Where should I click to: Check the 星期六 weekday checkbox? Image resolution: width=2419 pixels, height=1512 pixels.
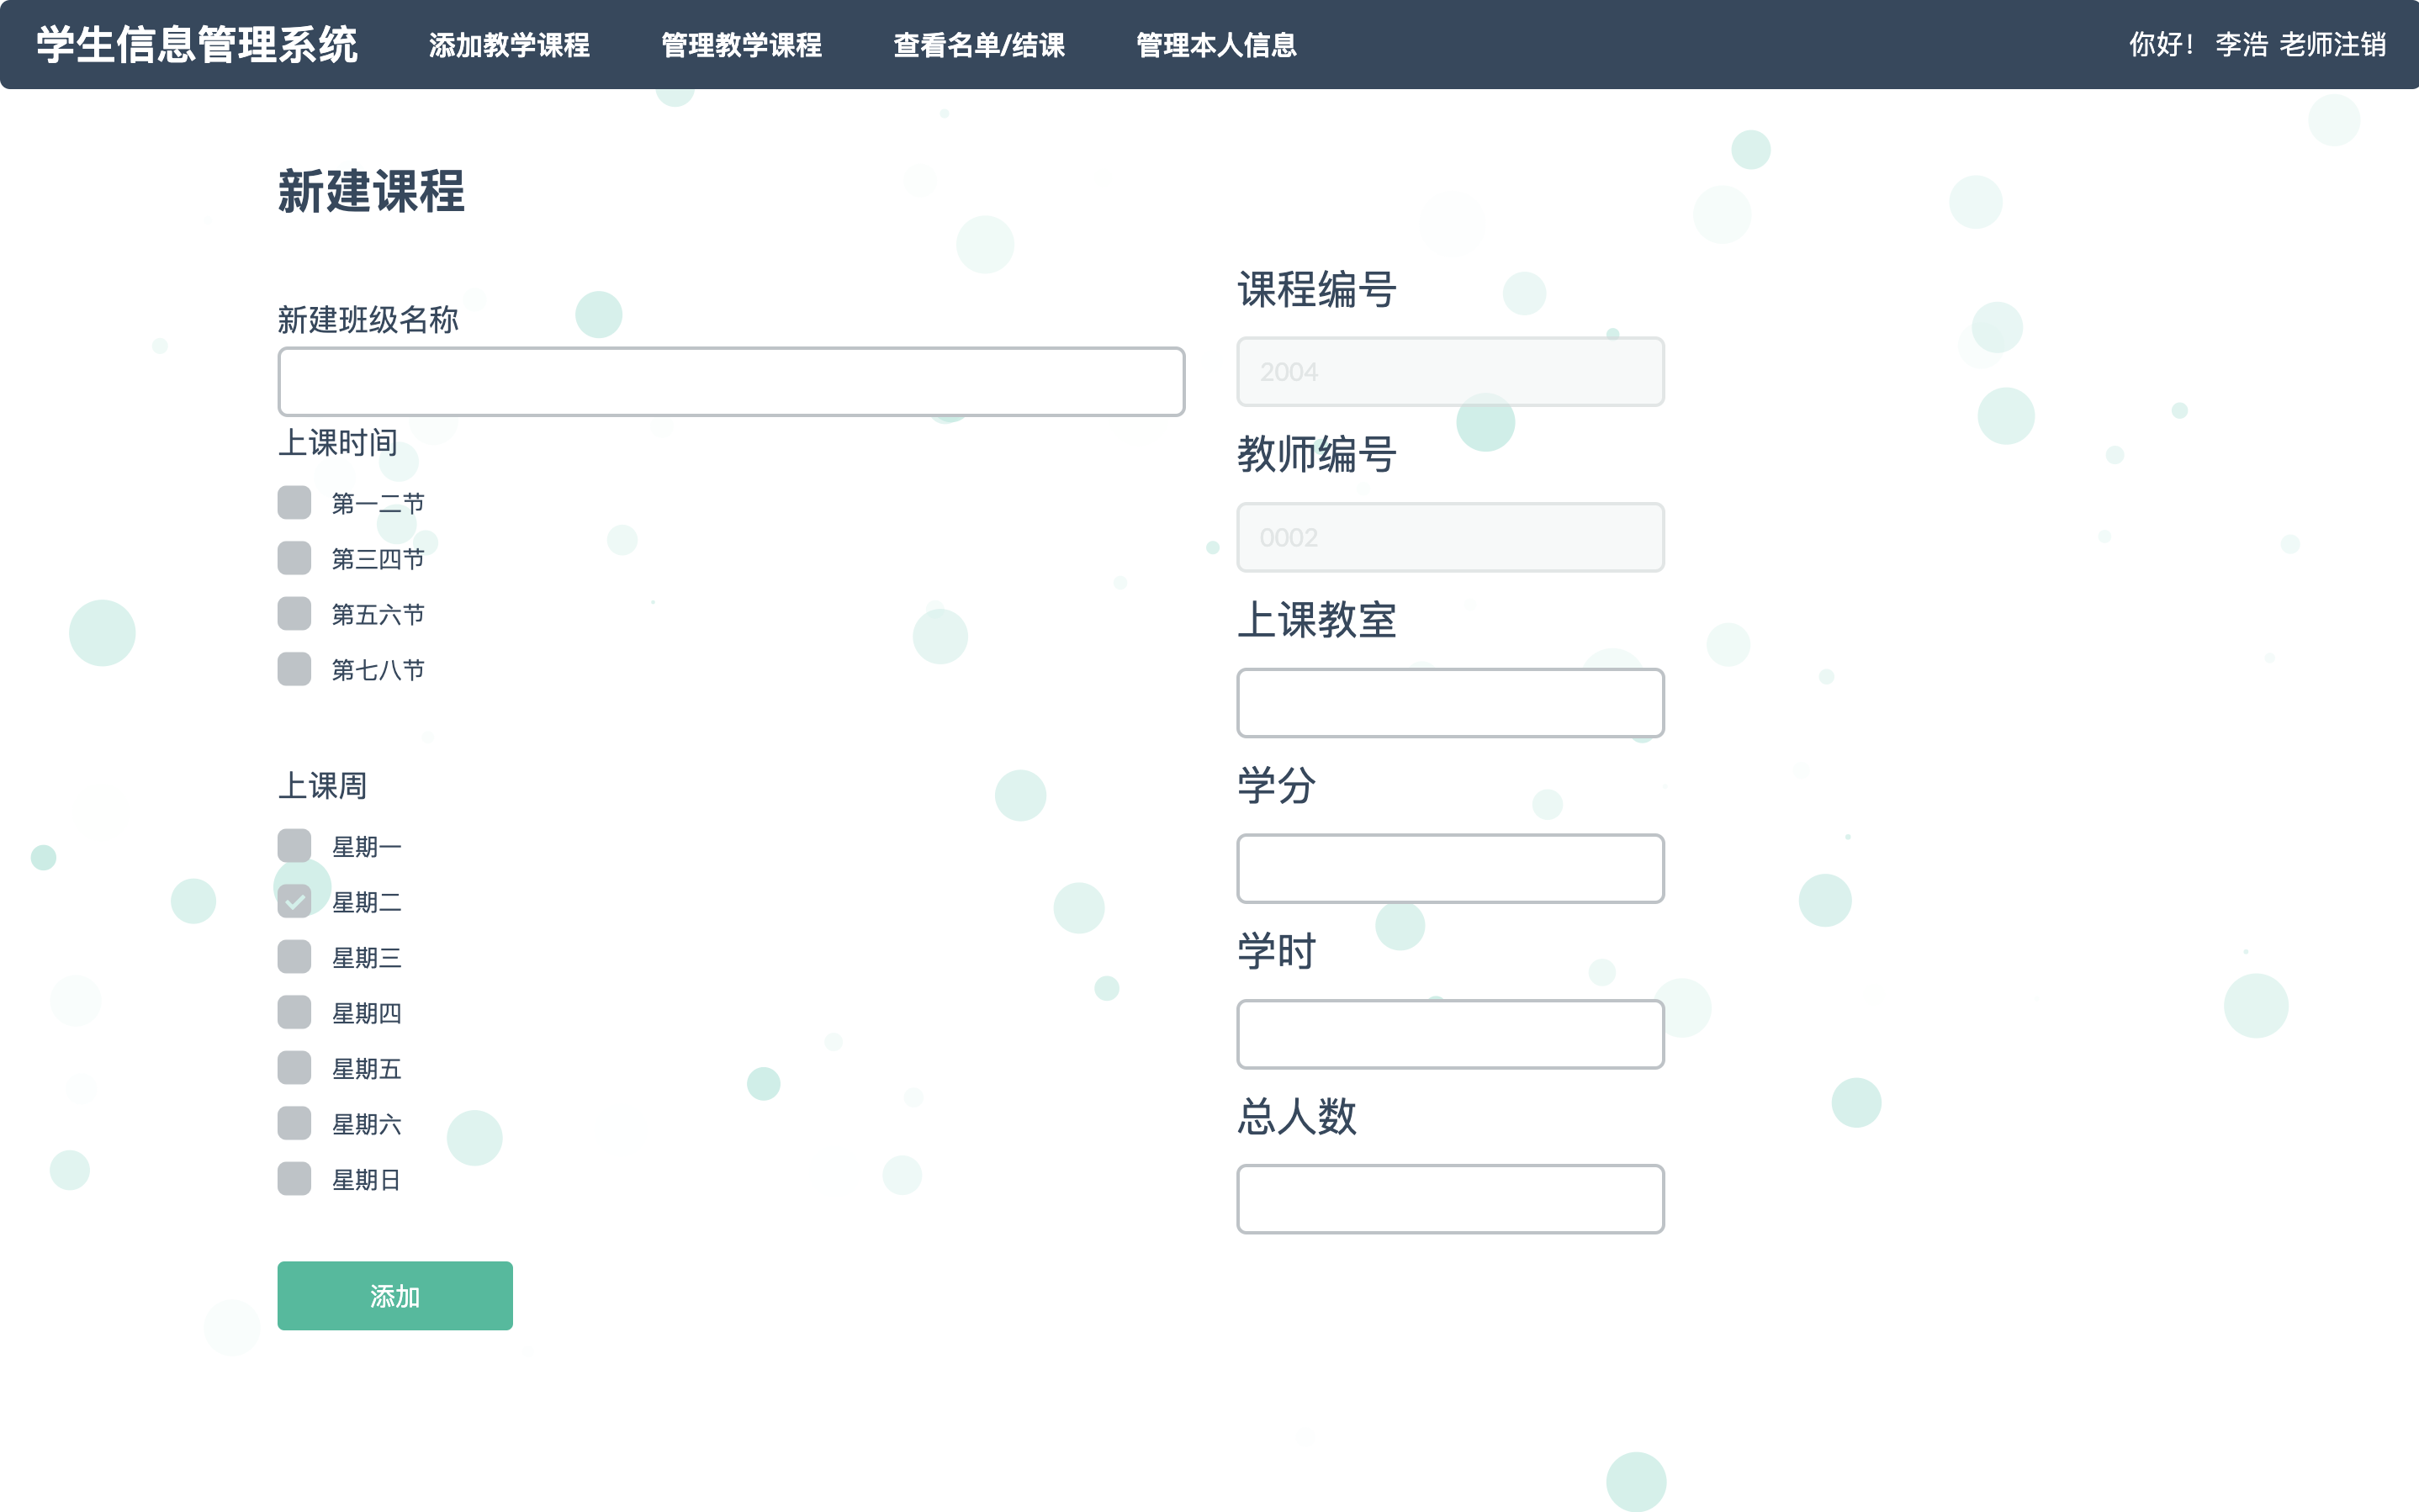click(294, 1124)
